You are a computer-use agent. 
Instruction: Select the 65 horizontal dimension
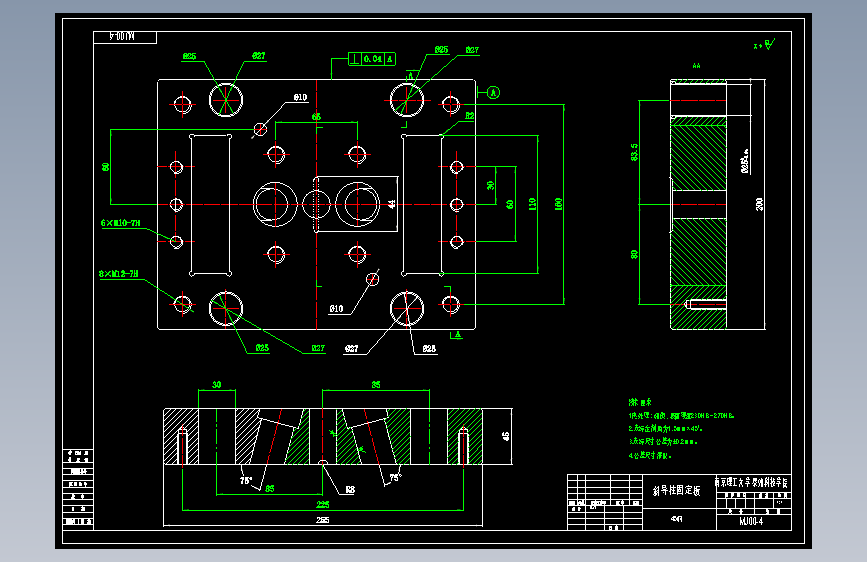[316, 117]
